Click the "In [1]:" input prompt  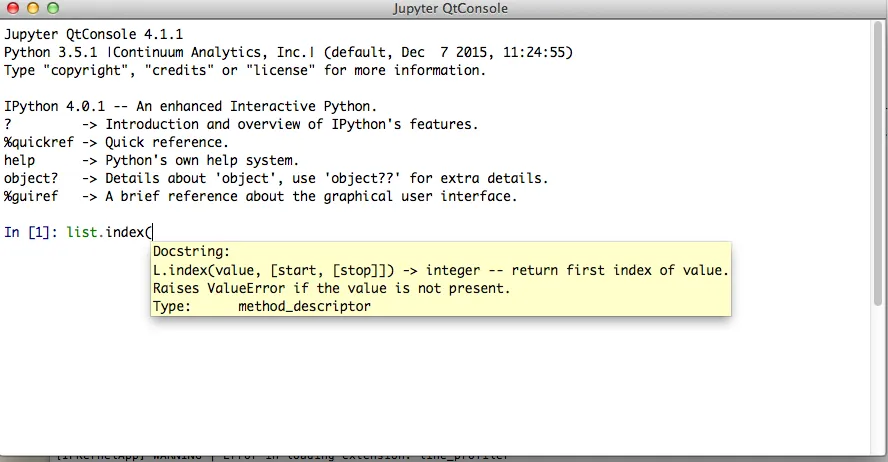point(31,232)
